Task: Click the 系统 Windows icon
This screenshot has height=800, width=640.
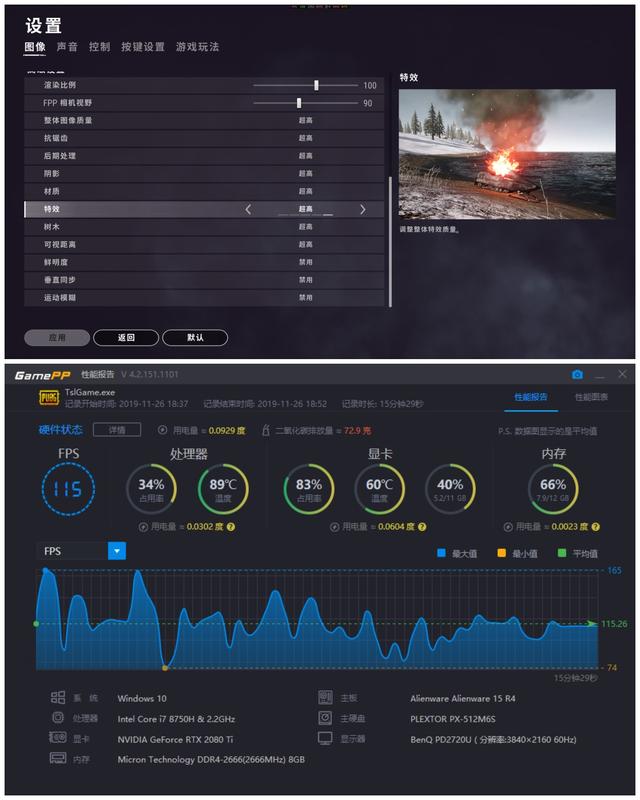Action: click(58, 697)
